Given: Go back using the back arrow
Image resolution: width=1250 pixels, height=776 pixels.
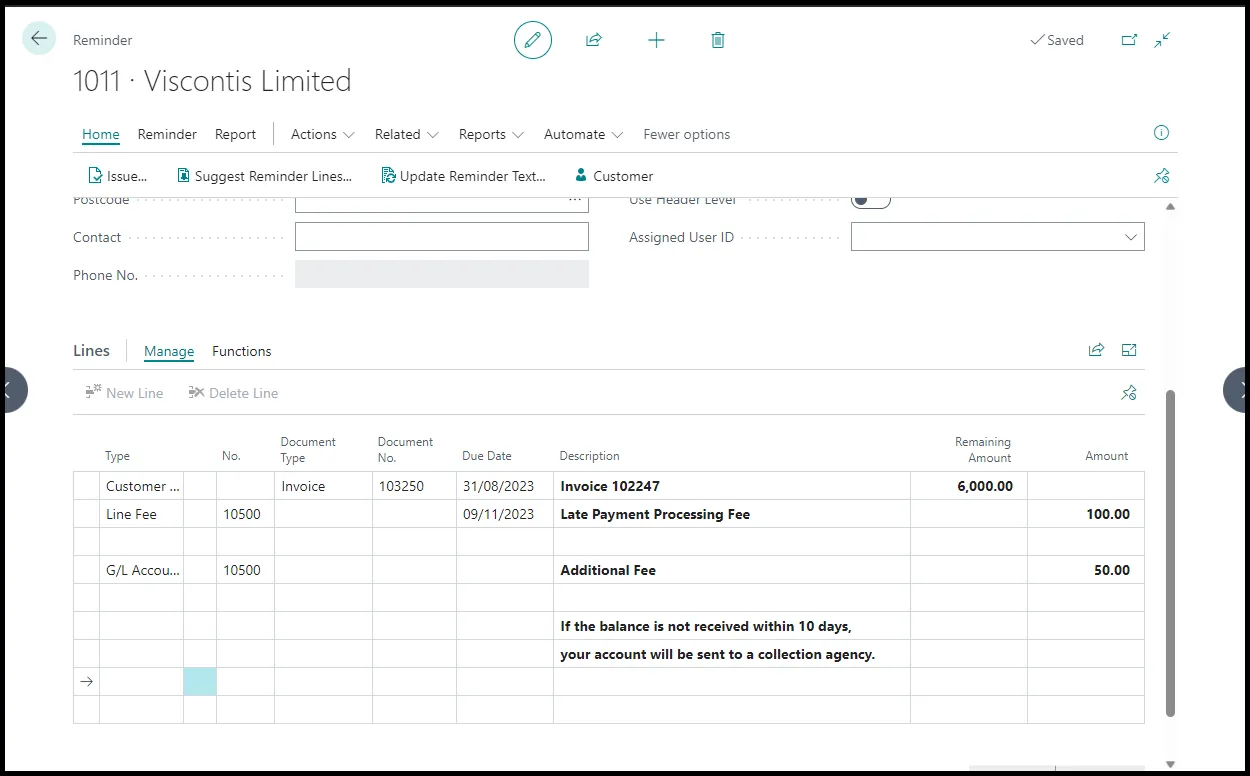Looking at the screenshot, I should [x=39, y=39].
